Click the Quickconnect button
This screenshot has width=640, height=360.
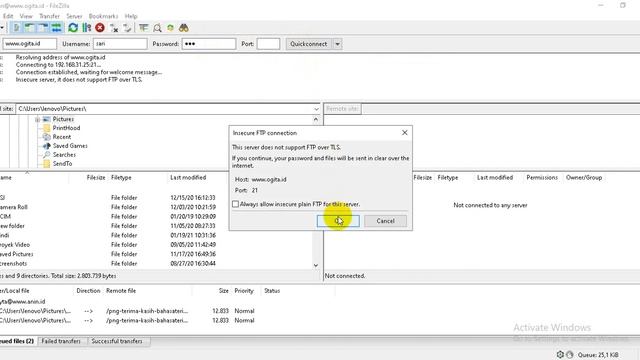(309, 44)
